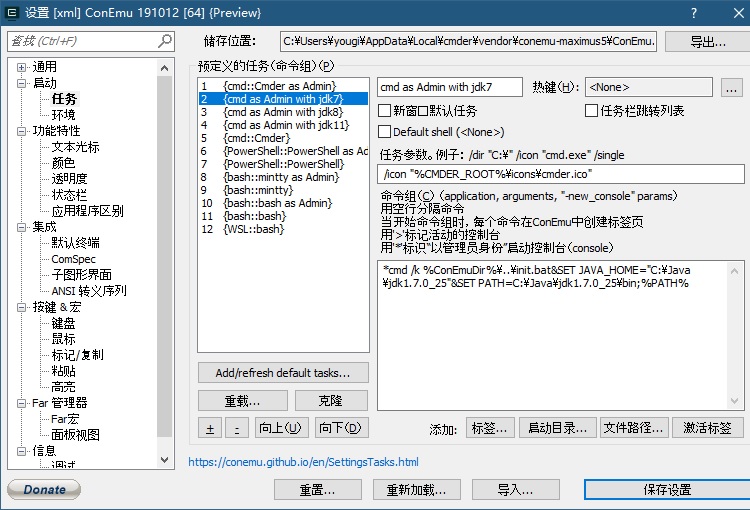
Task: Check the Default shell option
Action: tap(385, 132)
